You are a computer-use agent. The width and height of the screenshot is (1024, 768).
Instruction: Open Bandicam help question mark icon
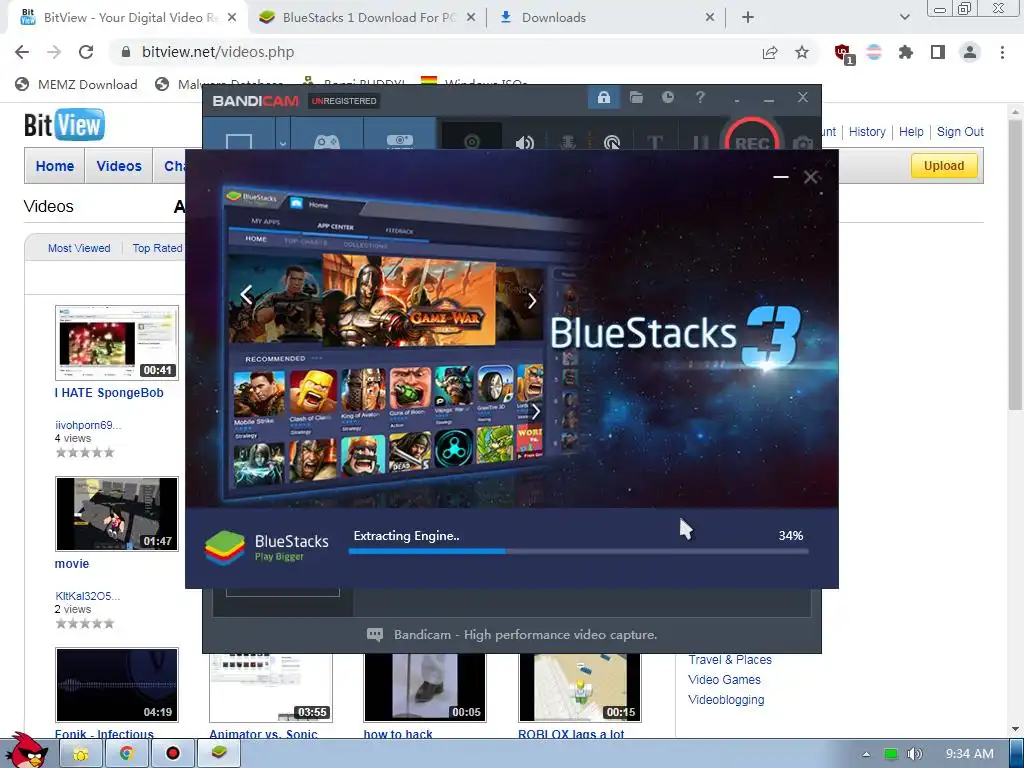pyautogui.click(x=700, y=97)
